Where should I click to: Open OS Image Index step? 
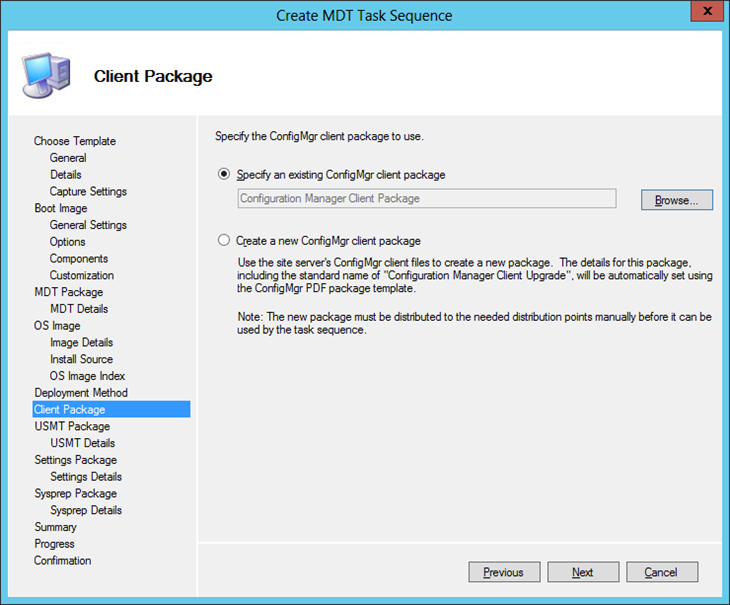88,376
